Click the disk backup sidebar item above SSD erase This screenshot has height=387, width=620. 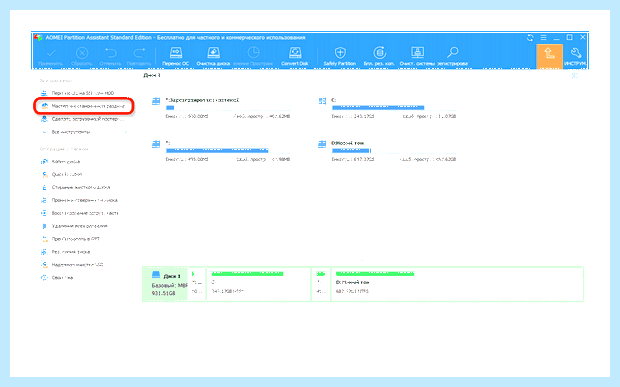65,252
